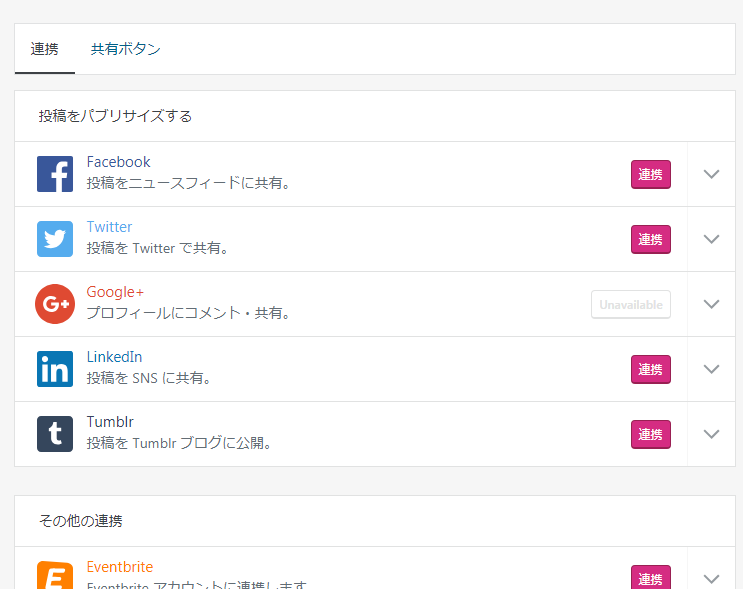Open the Eventbrite title link
Image resolution: width=743 pixels, height=589 pixels.
point(120,567)
